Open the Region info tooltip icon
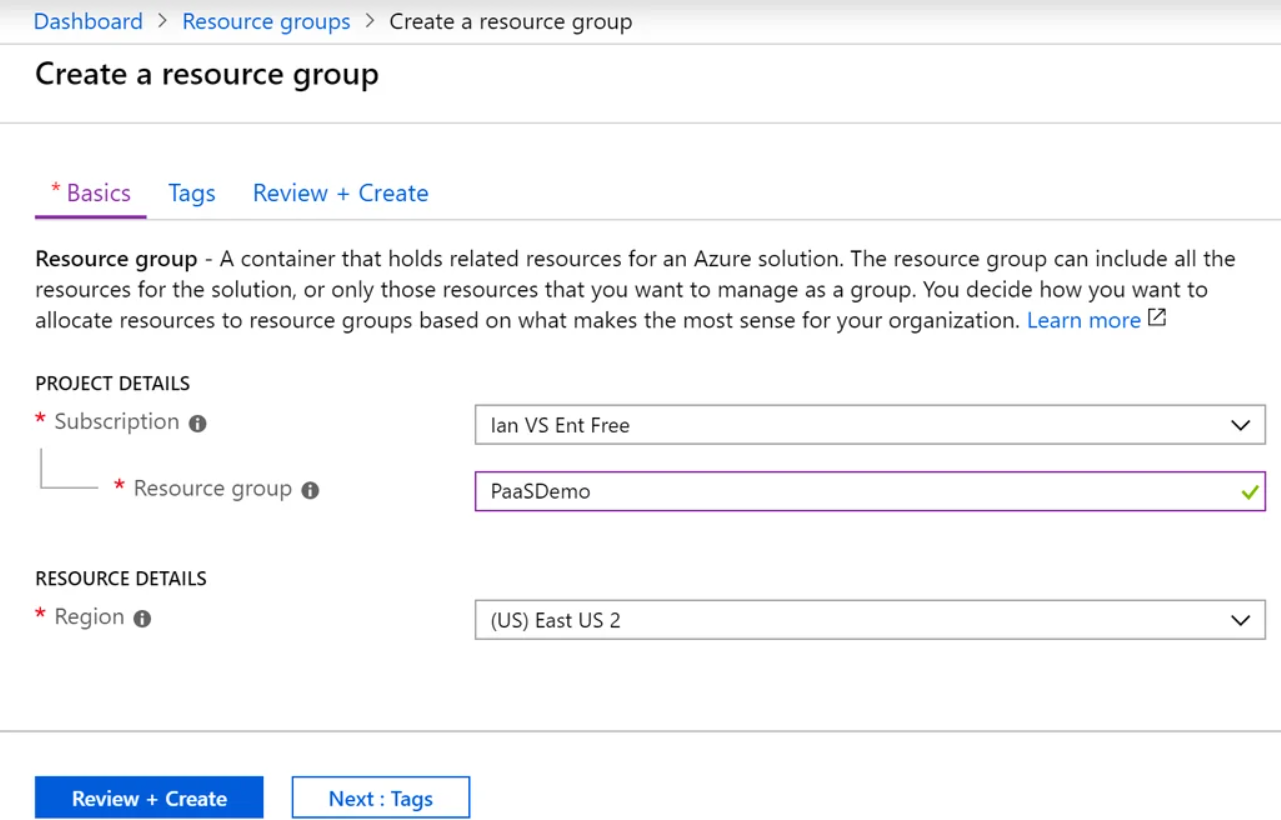 click(x=142, y=619)
